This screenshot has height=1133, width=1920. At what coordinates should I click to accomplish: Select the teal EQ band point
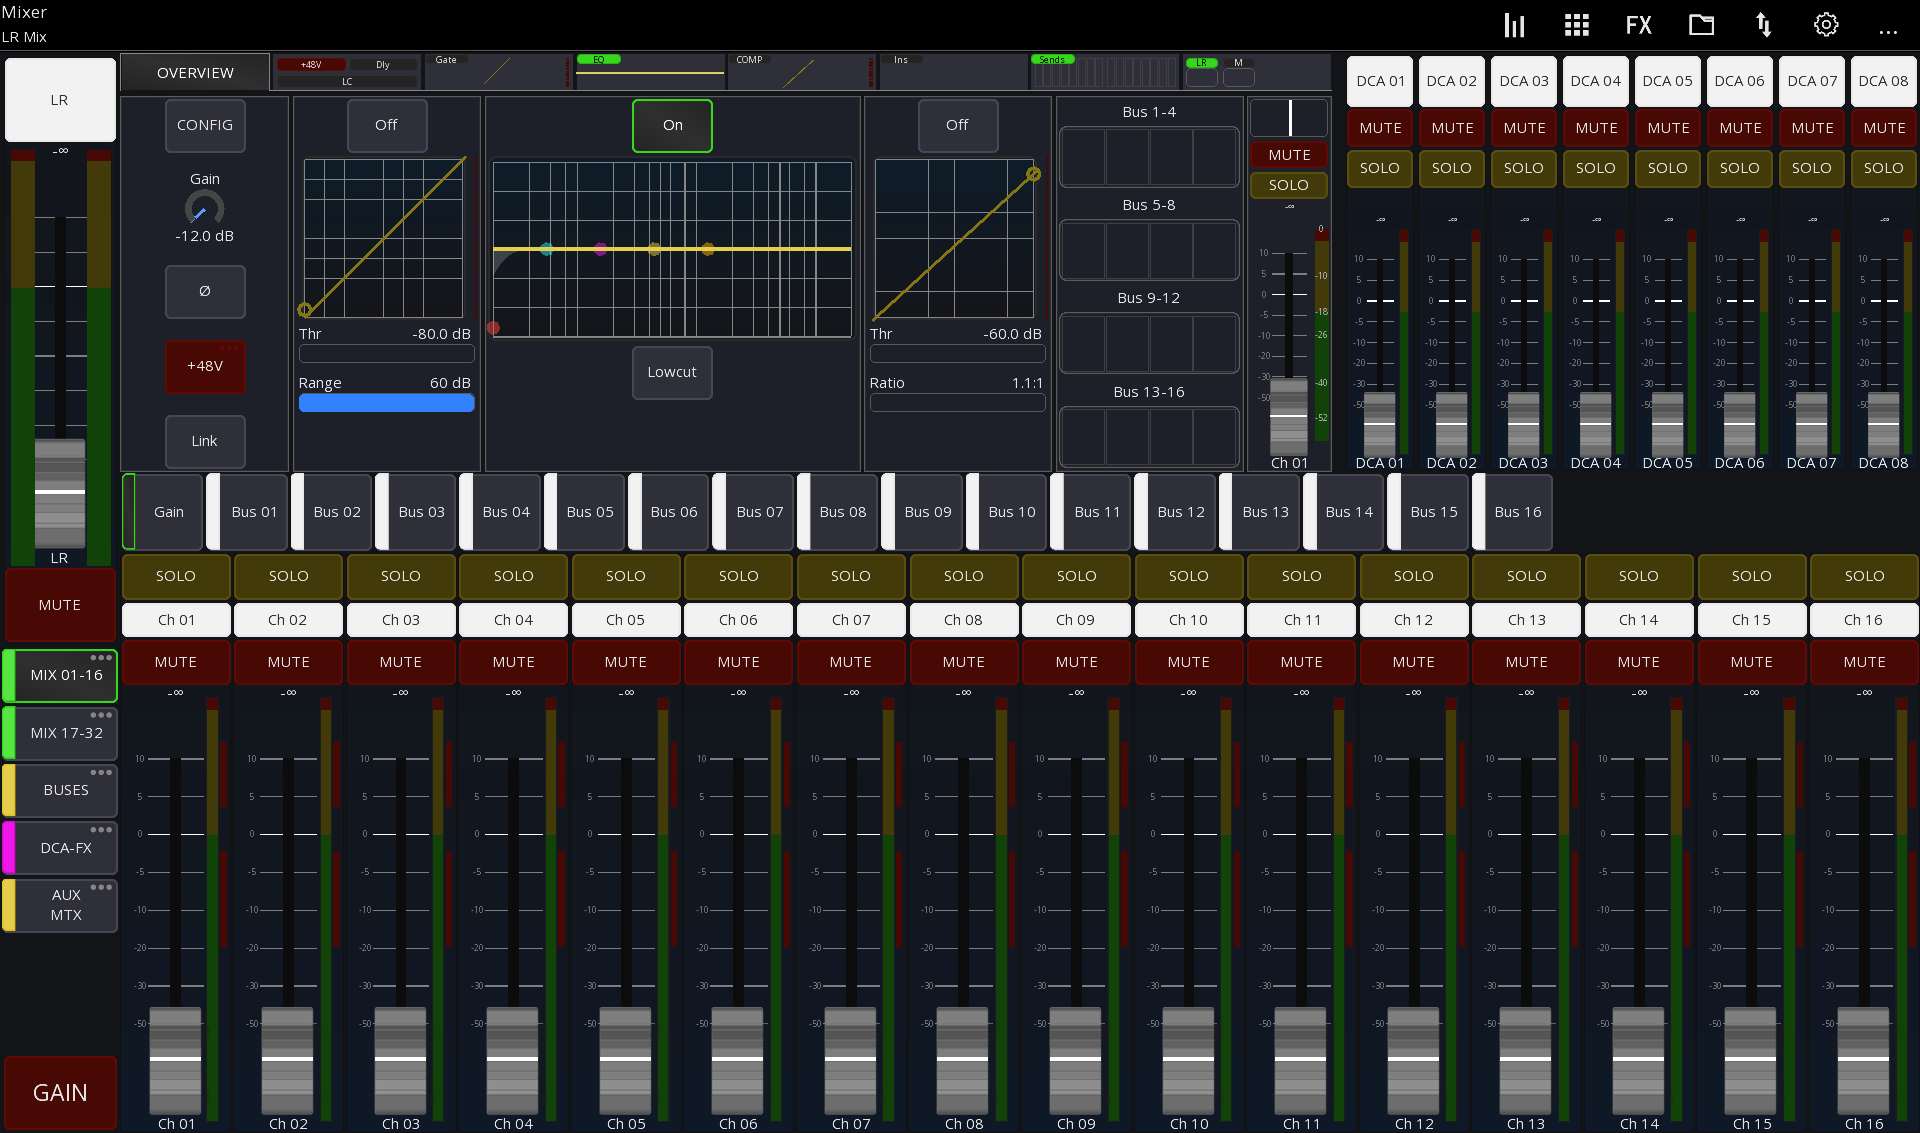pos(546,249)
